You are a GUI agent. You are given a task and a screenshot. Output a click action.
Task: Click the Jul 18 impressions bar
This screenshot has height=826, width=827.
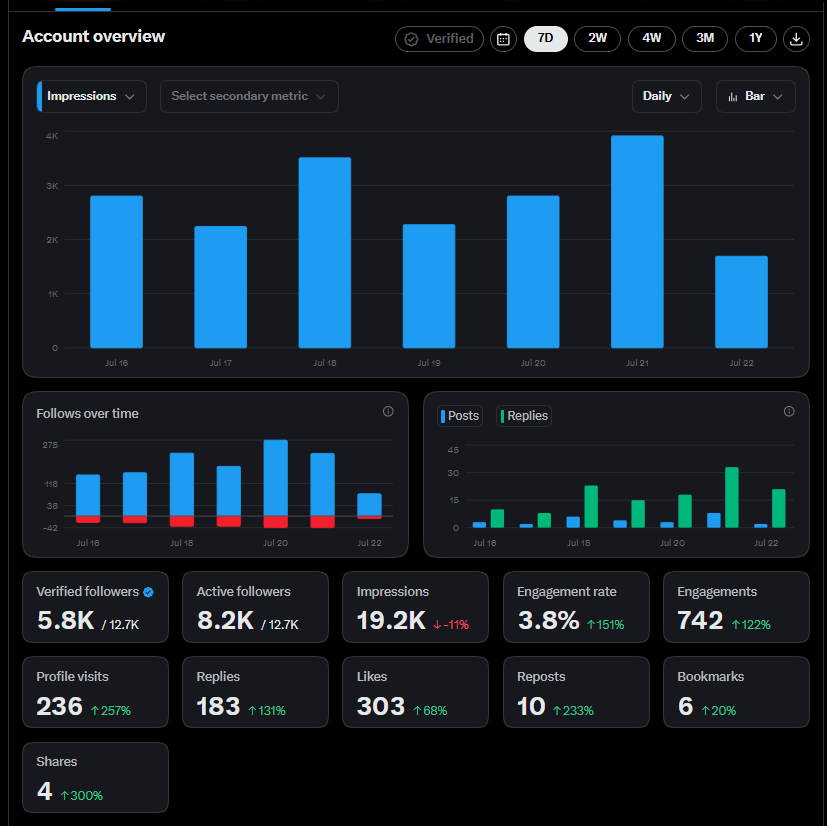pos(325,253)
